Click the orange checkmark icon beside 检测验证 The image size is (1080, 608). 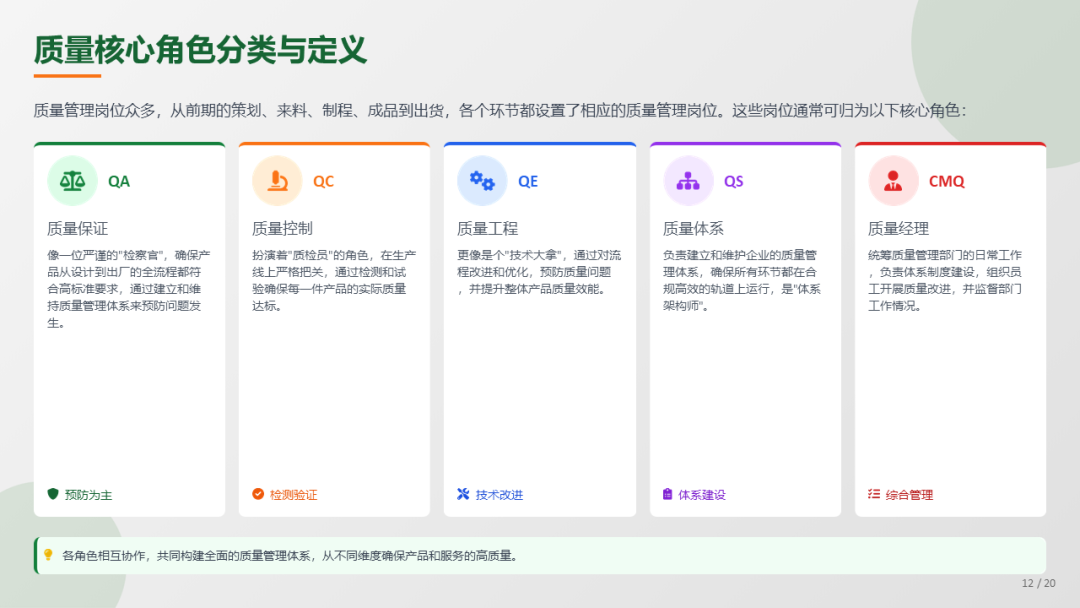(x=258, y=494)
